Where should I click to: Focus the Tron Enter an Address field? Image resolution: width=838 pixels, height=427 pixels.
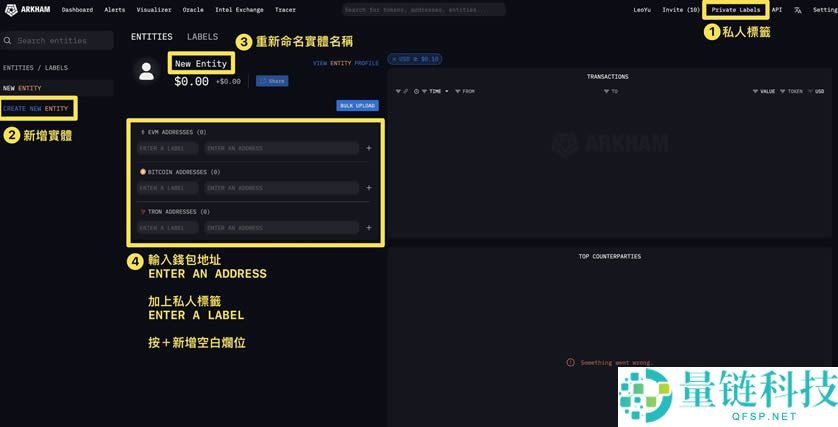[x=281, y=228]
